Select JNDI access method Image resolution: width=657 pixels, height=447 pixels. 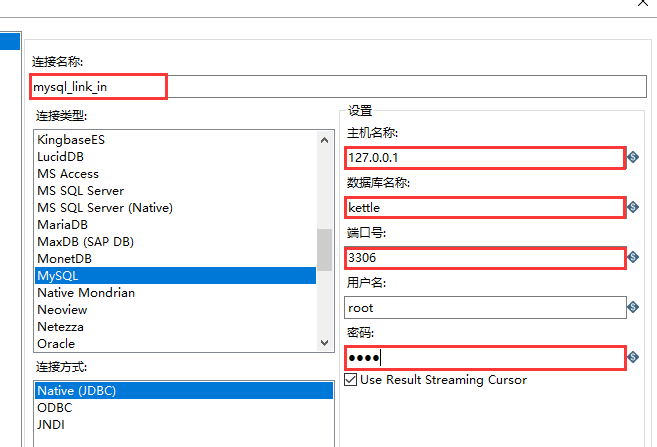[x=184, y=424]
